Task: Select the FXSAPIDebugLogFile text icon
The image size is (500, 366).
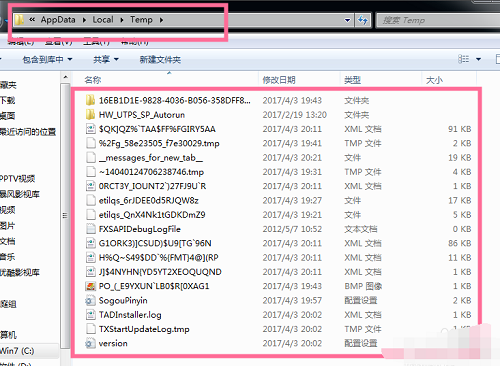Action: 90,229
